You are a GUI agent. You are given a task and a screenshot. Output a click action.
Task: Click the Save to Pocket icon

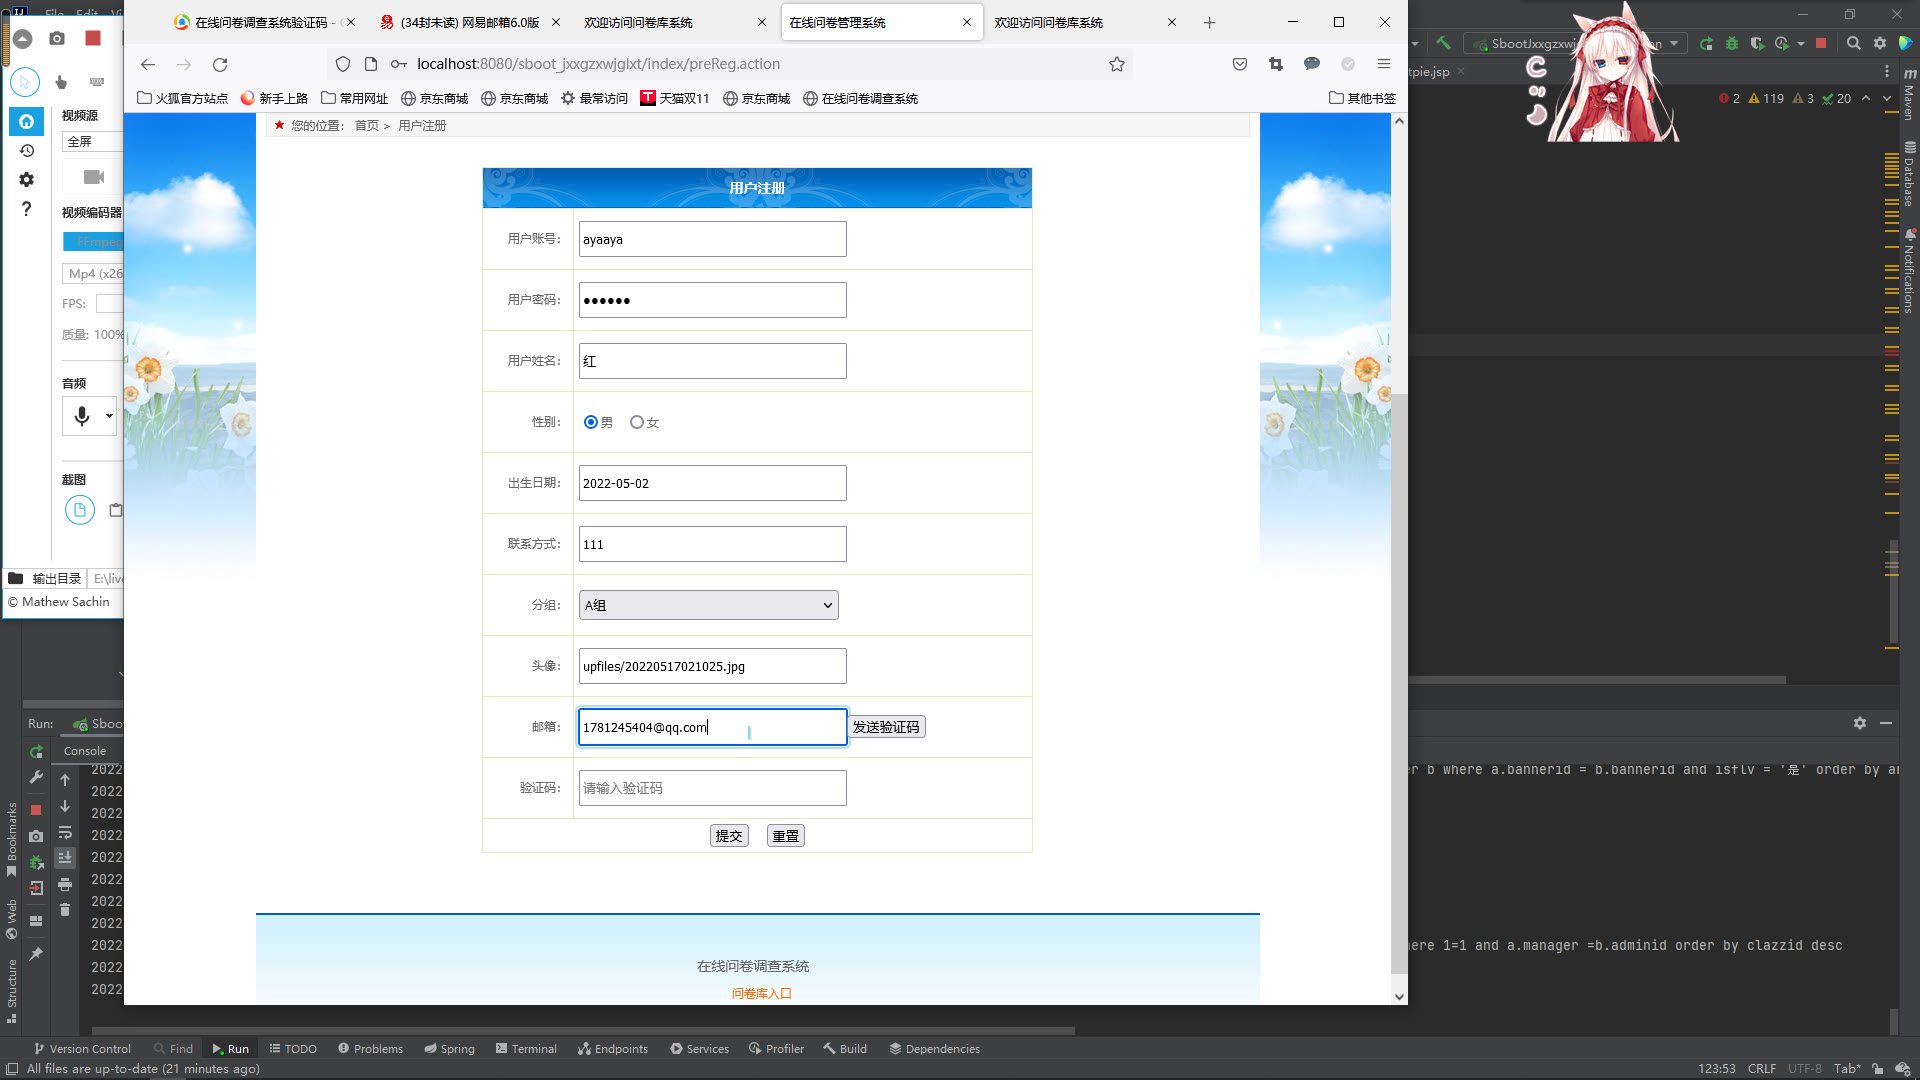point(1240,64)
